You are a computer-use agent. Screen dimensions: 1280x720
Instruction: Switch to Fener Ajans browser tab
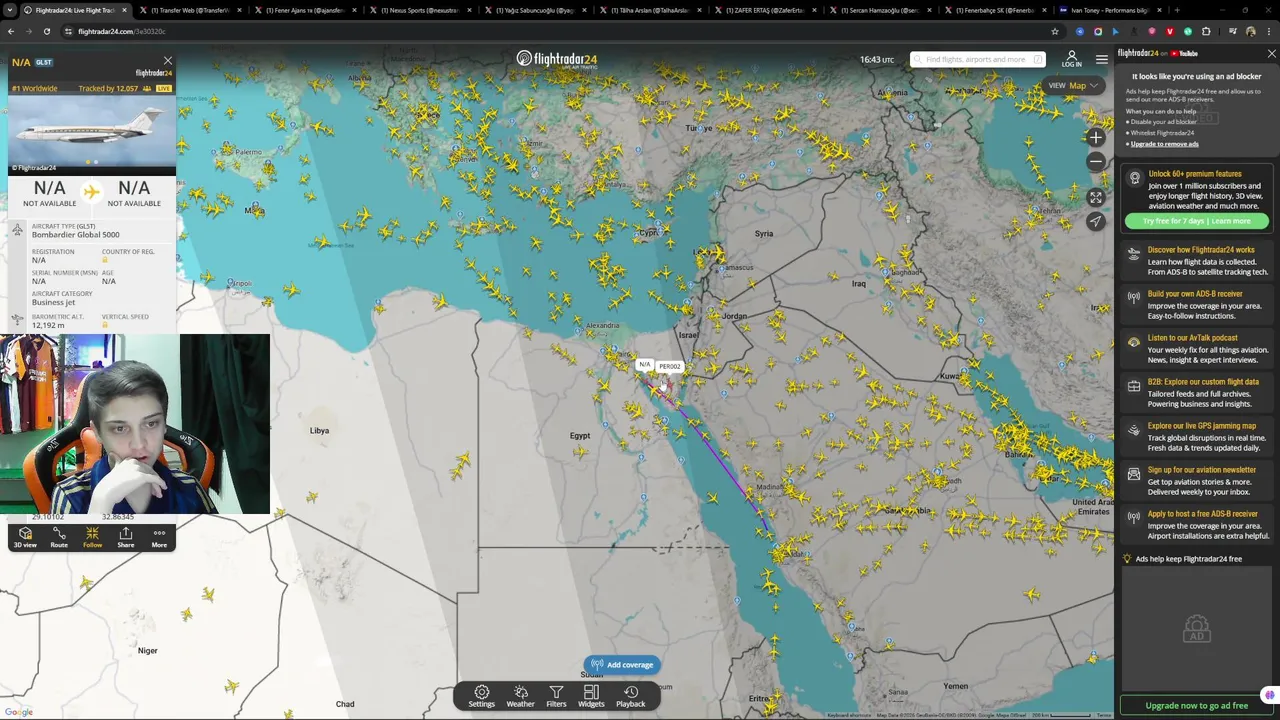[x=304, y=10]
